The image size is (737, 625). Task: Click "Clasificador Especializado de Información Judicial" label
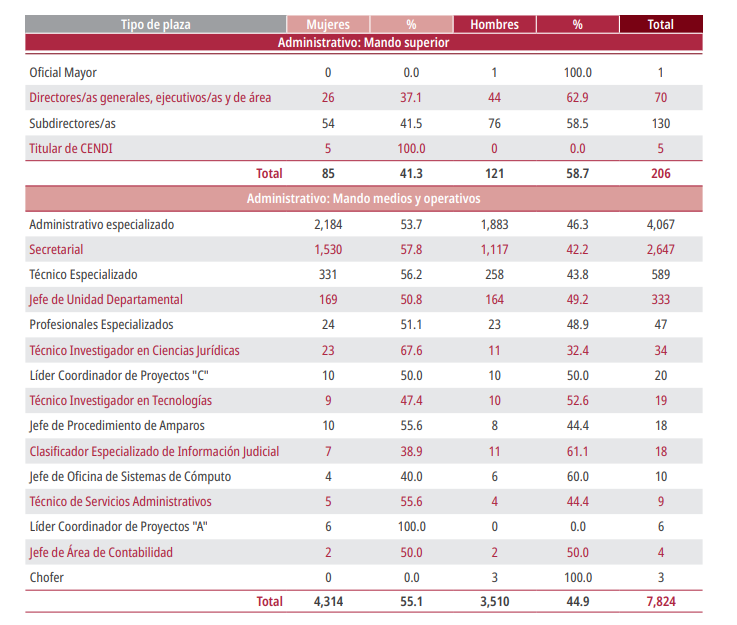click(x=154, y=451)
